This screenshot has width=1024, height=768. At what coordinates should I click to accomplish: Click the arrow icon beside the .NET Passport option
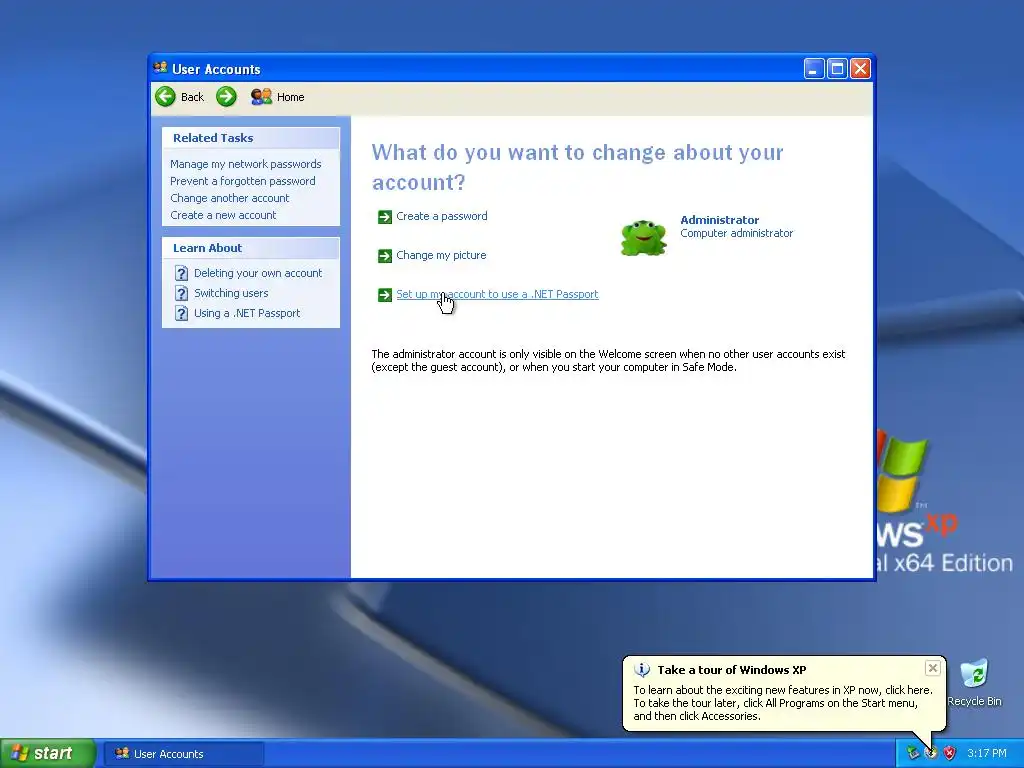point(385,295)
